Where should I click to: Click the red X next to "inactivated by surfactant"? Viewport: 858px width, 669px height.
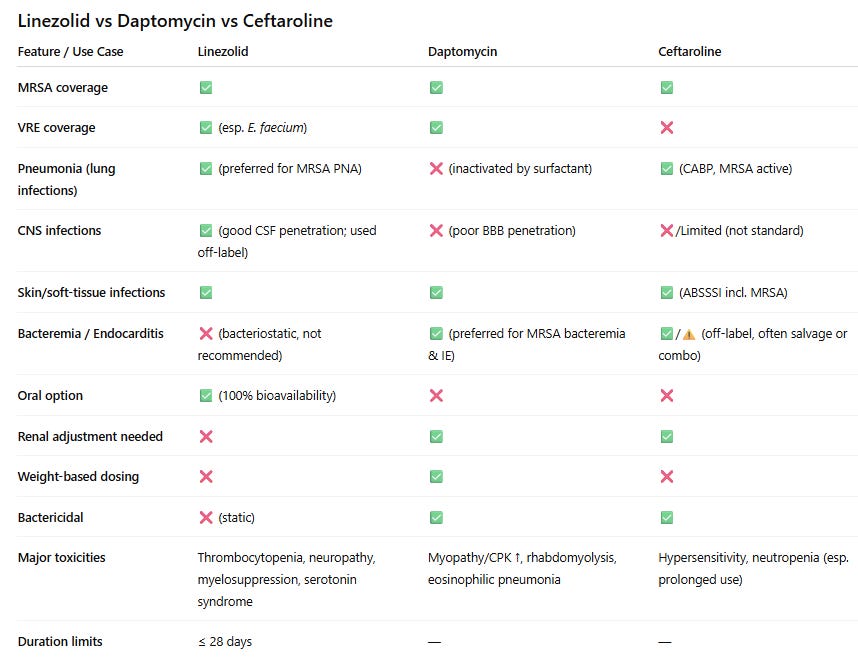coord(436,168)
